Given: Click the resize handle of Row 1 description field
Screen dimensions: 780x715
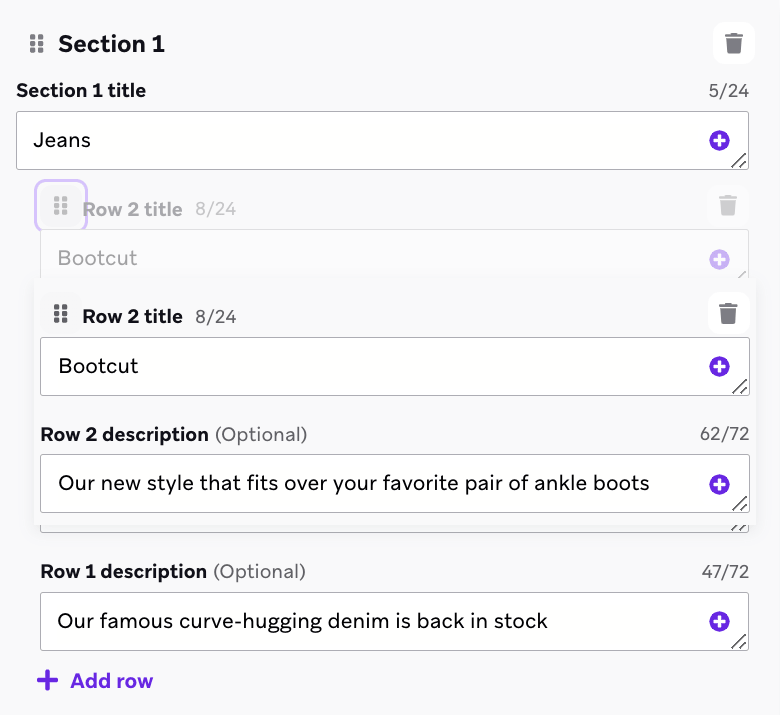Looking at the screenshot, I should pos(739,641).
